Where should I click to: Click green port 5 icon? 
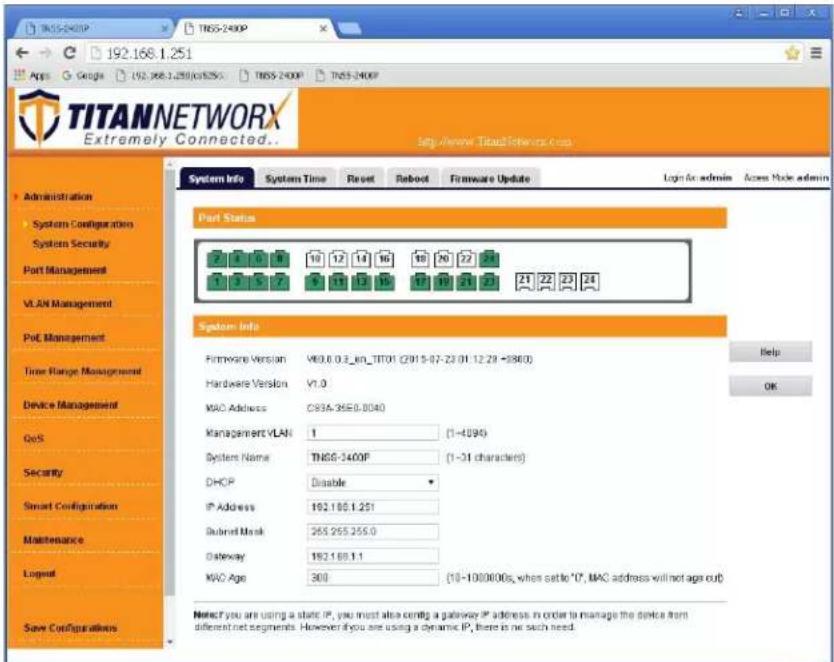258,281
